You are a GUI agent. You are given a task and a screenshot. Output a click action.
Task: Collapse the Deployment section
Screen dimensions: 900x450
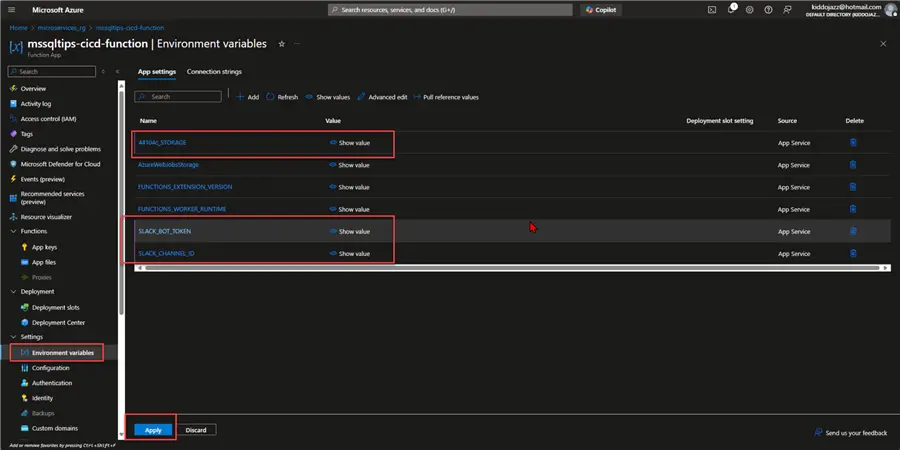tap(13, 292)
